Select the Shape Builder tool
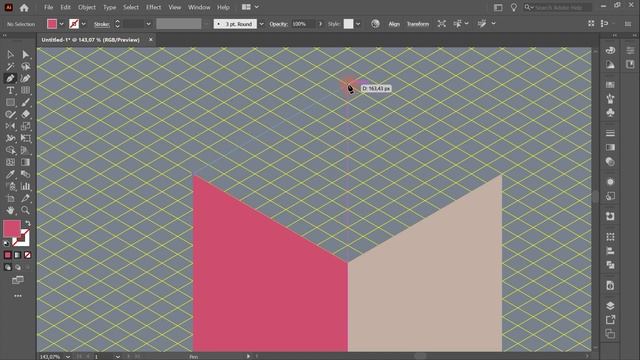 point(10,150)
